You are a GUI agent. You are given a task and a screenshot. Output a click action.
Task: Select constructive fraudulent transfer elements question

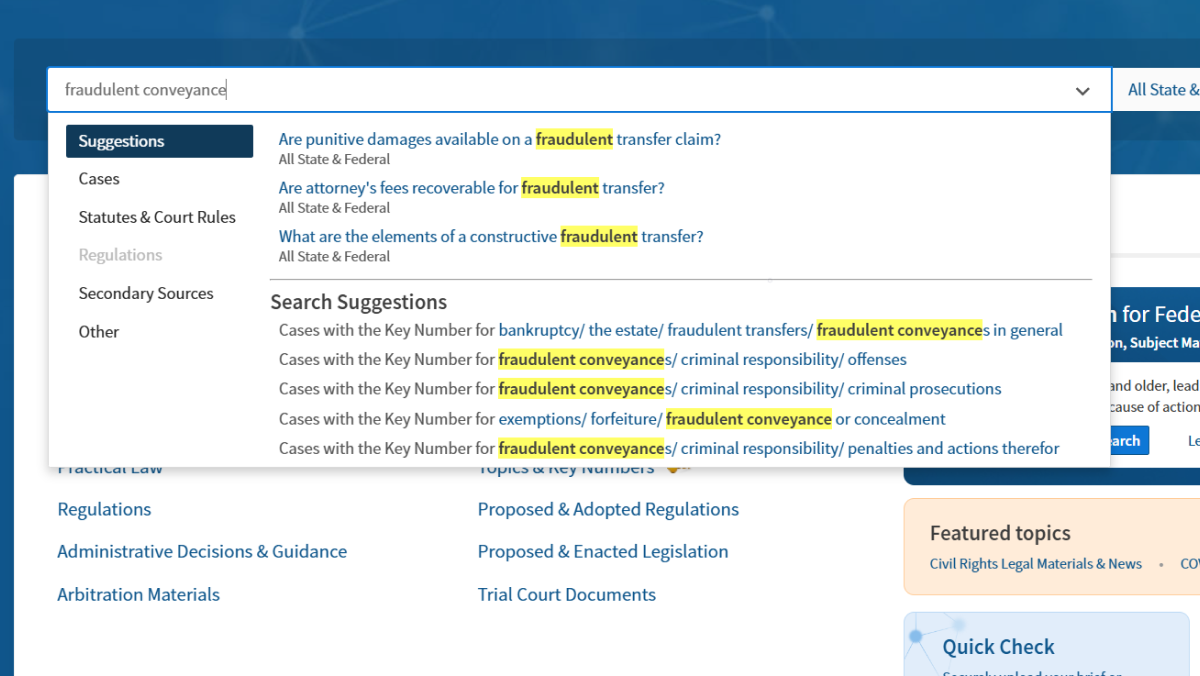pyautogui.click(x=491, y=237)
